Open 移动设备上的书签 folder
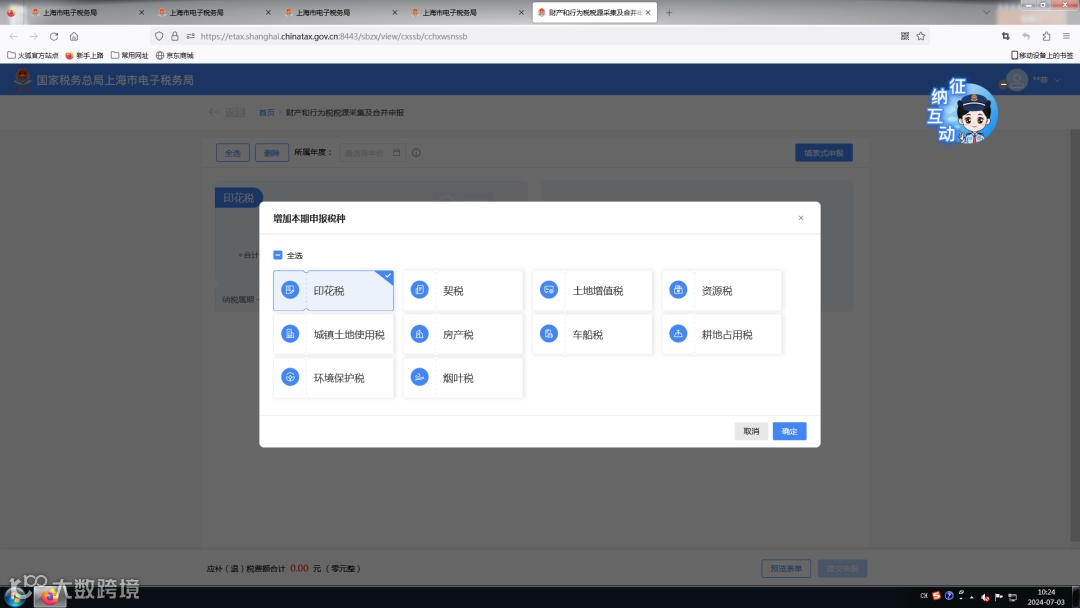Viewport: 1080px width, 608px height. pos(1041,55)
